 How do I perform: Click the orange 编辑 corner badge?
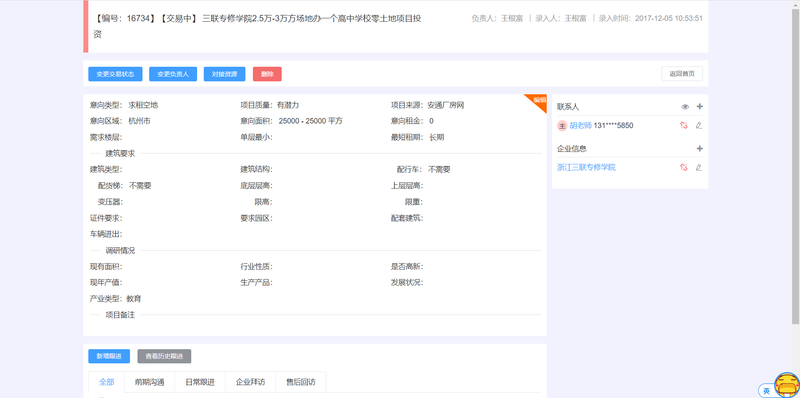tap(539, 101)
